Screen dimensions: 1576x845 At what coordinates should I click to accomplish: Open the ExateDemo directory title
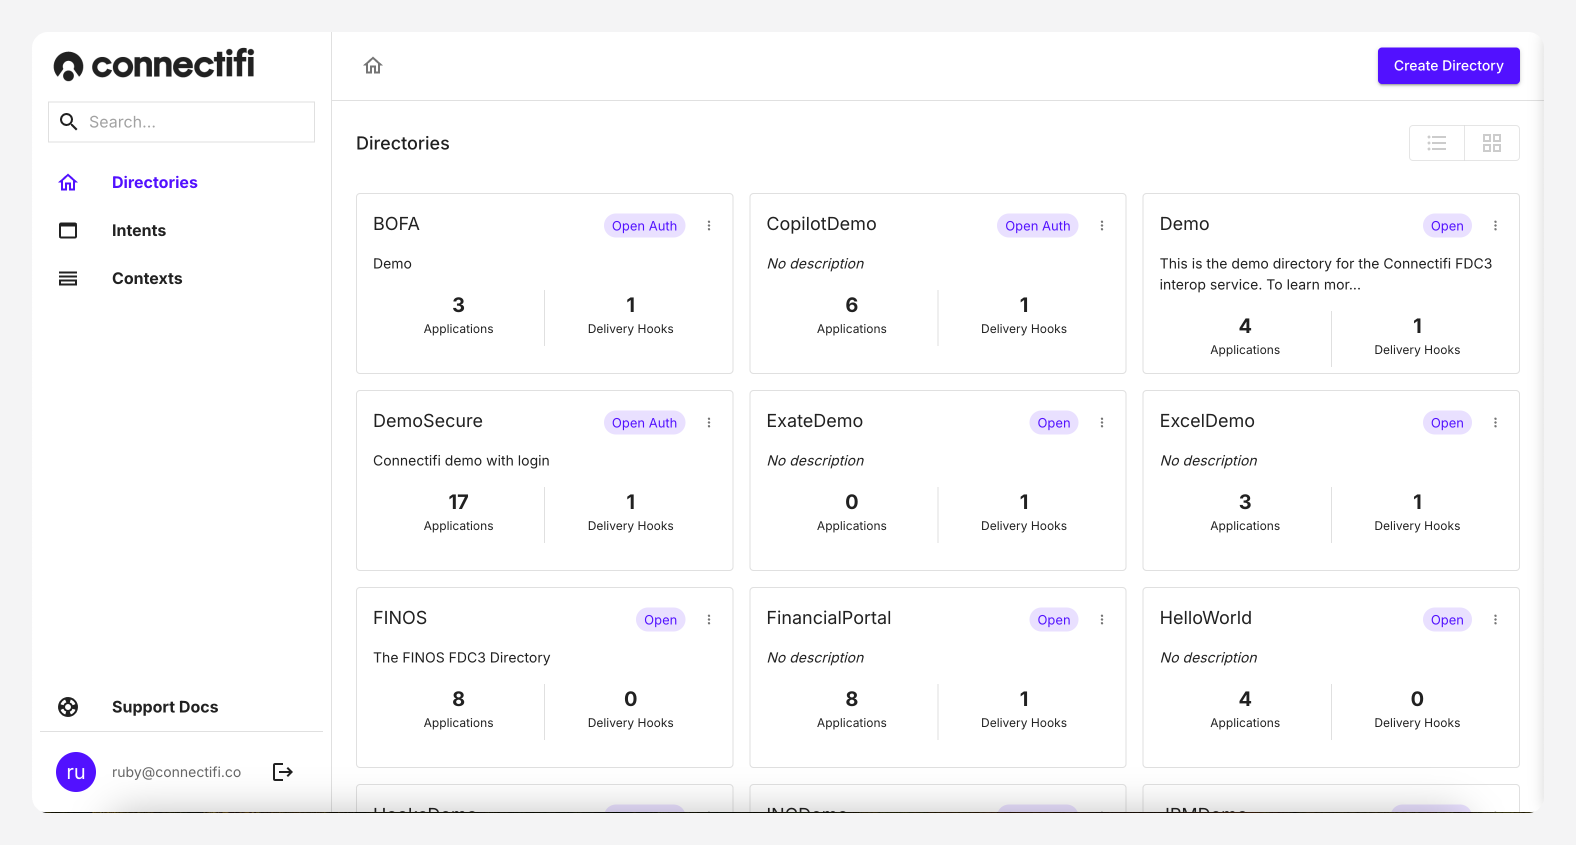[x=814, y=421]
